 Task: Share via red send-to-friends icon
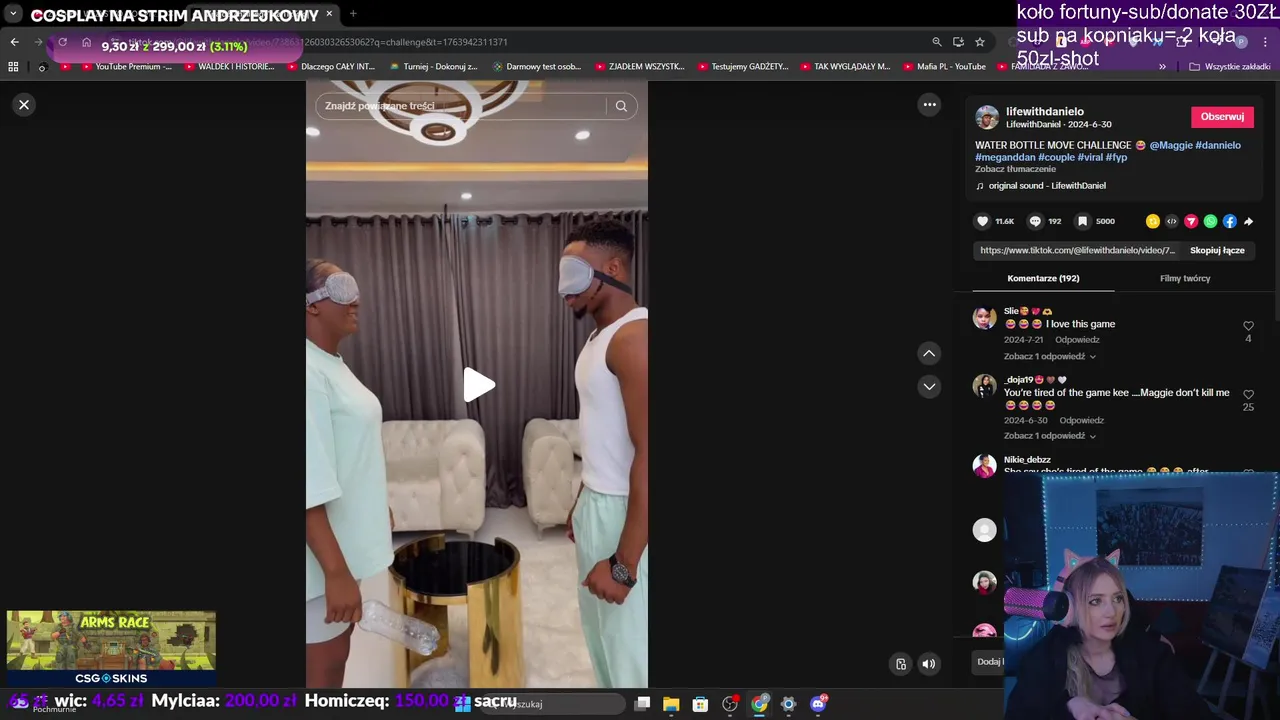[x=1191, y=221]
